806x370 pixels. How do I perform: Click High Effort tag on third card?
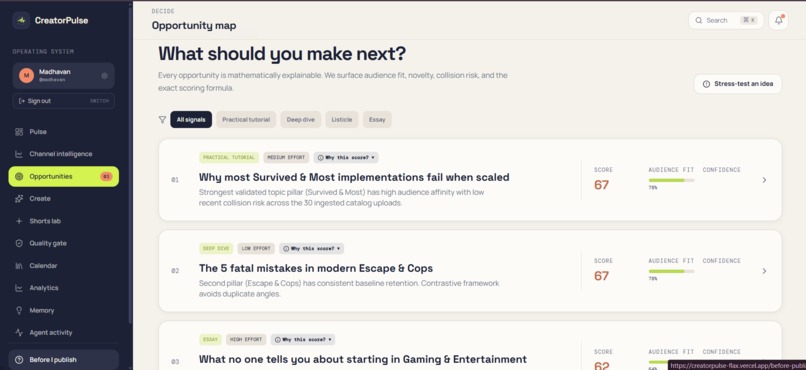click(246, 340)
